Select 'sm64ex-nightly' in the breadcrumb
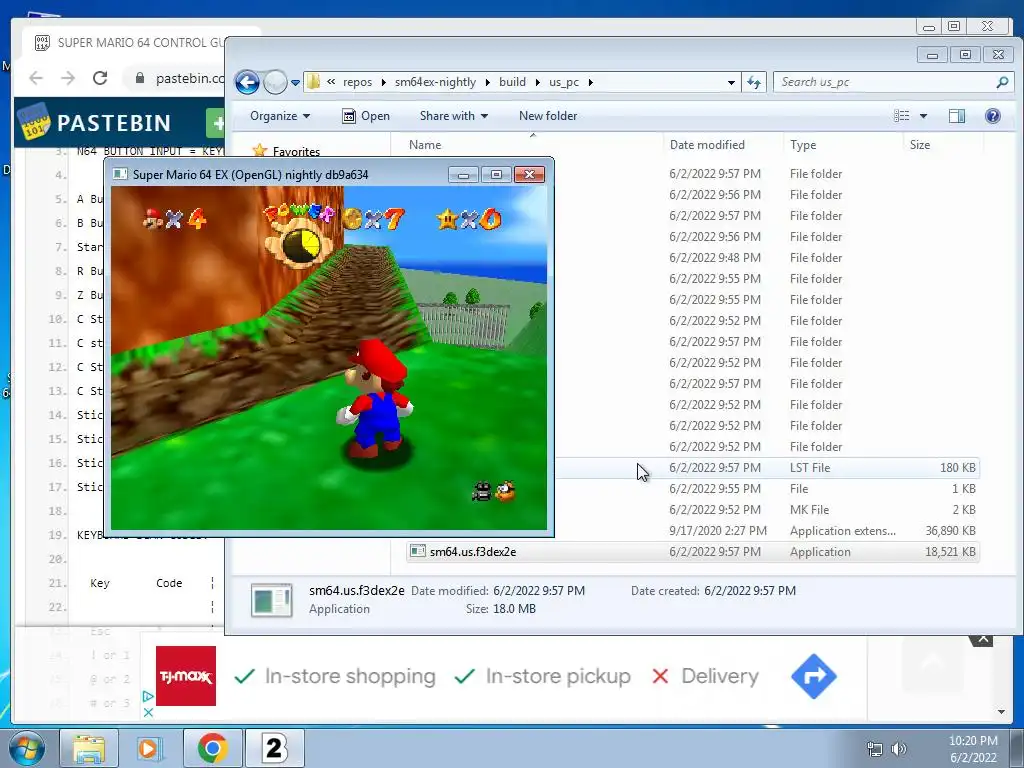Image resolution: width=1024 pixels, height=768 pixels. [435, 82]
